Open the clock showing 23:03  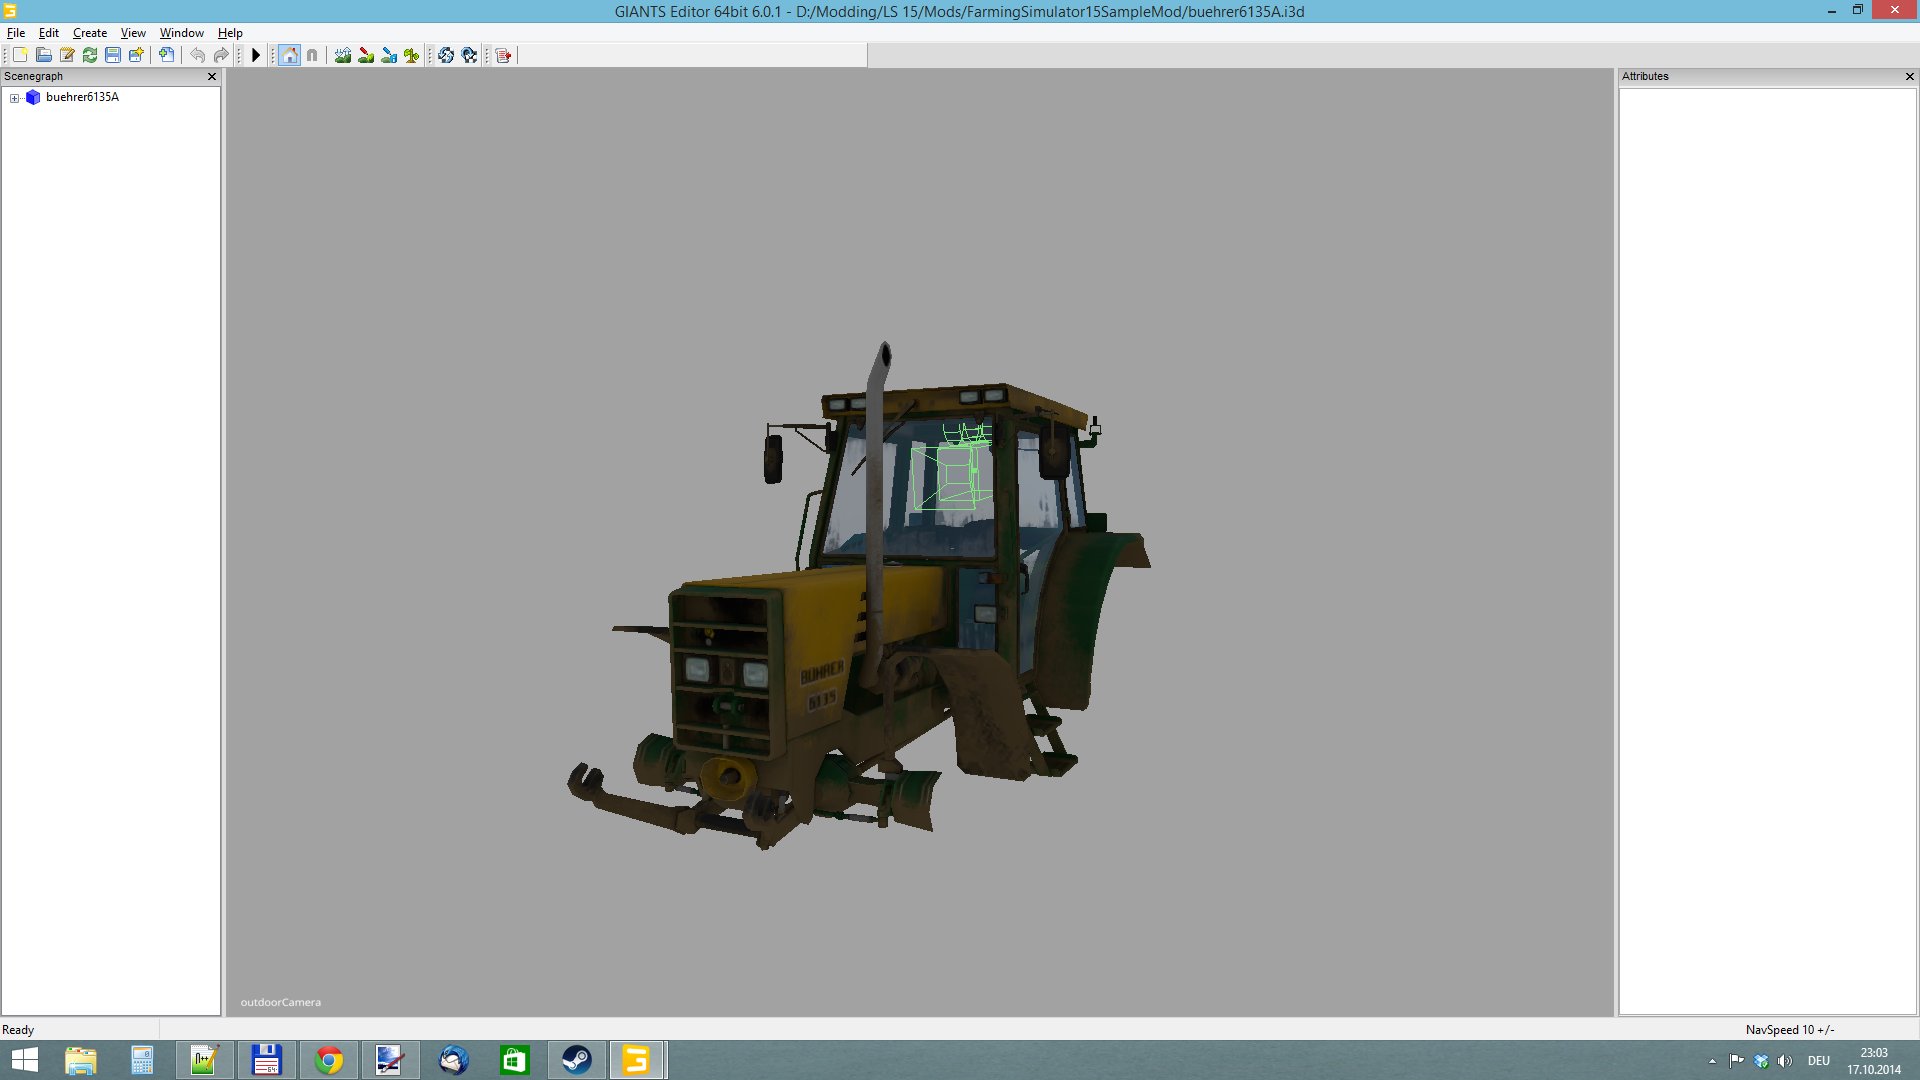click(1874, 1061)
